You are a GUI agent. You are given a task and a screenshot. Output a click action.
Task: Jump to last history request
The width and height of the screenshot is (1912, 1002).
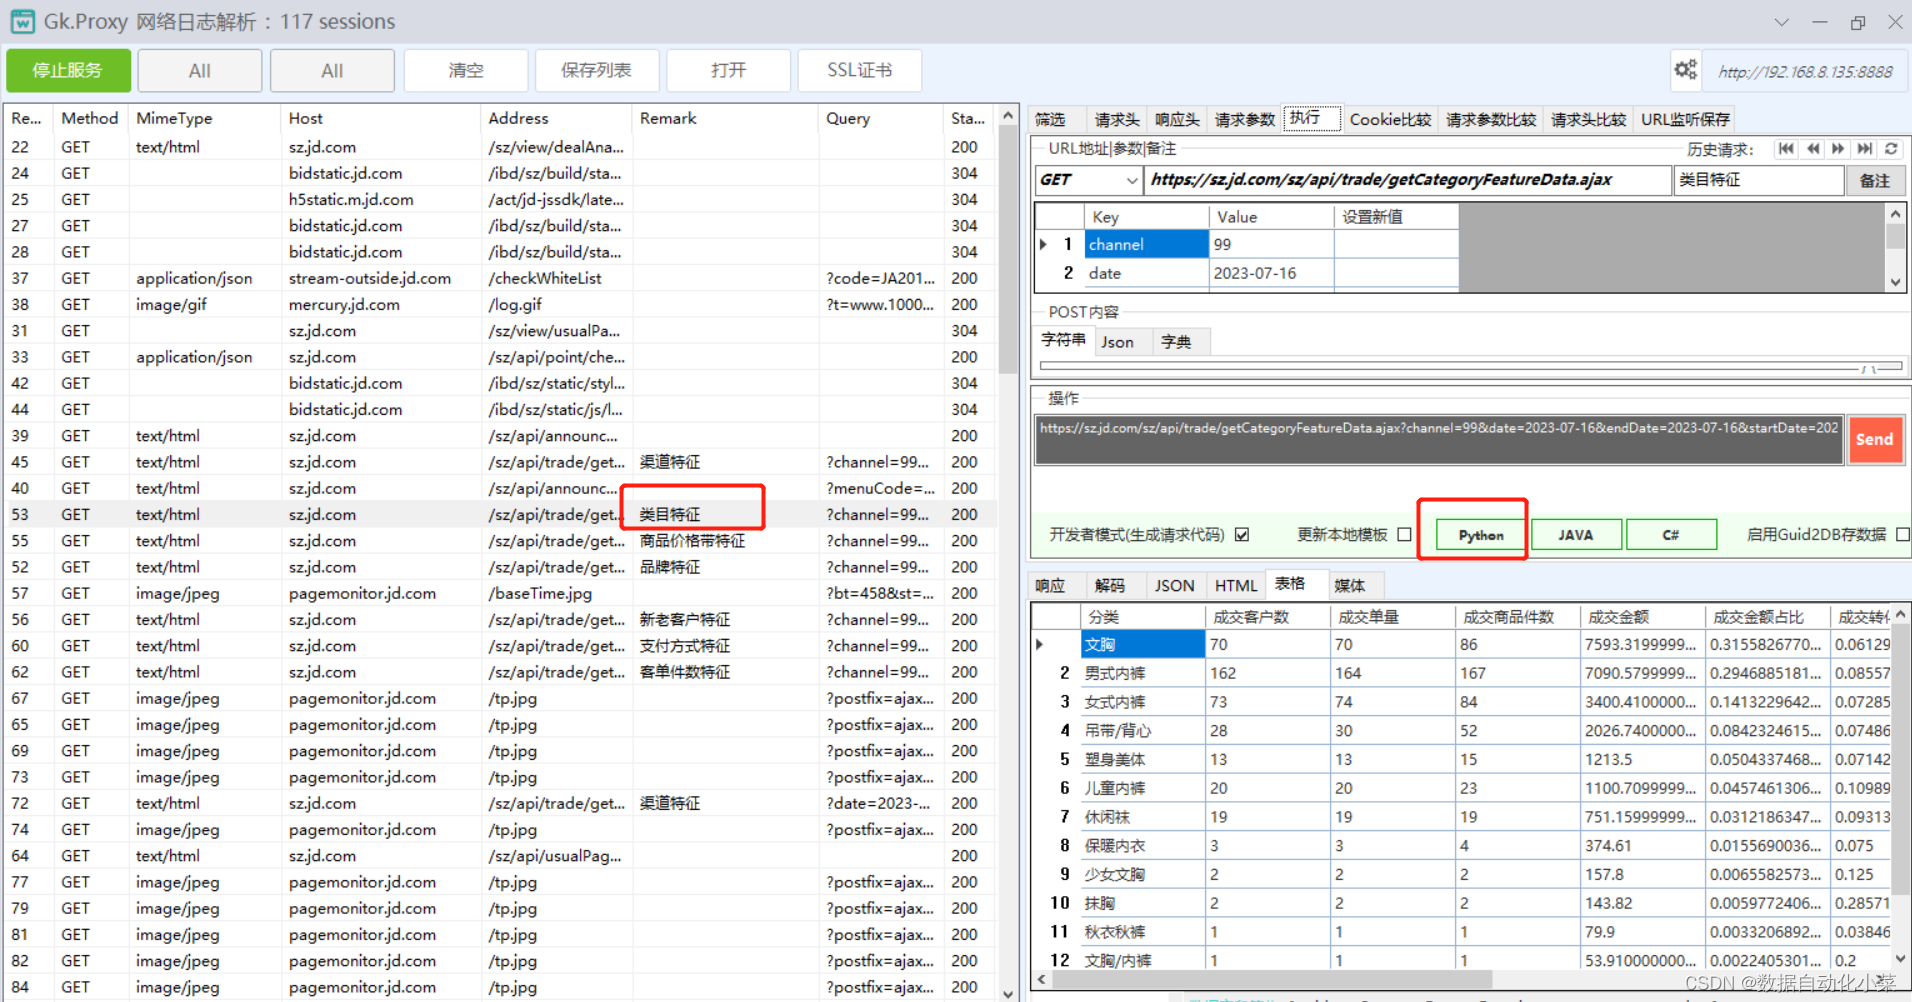point(1864,148)
